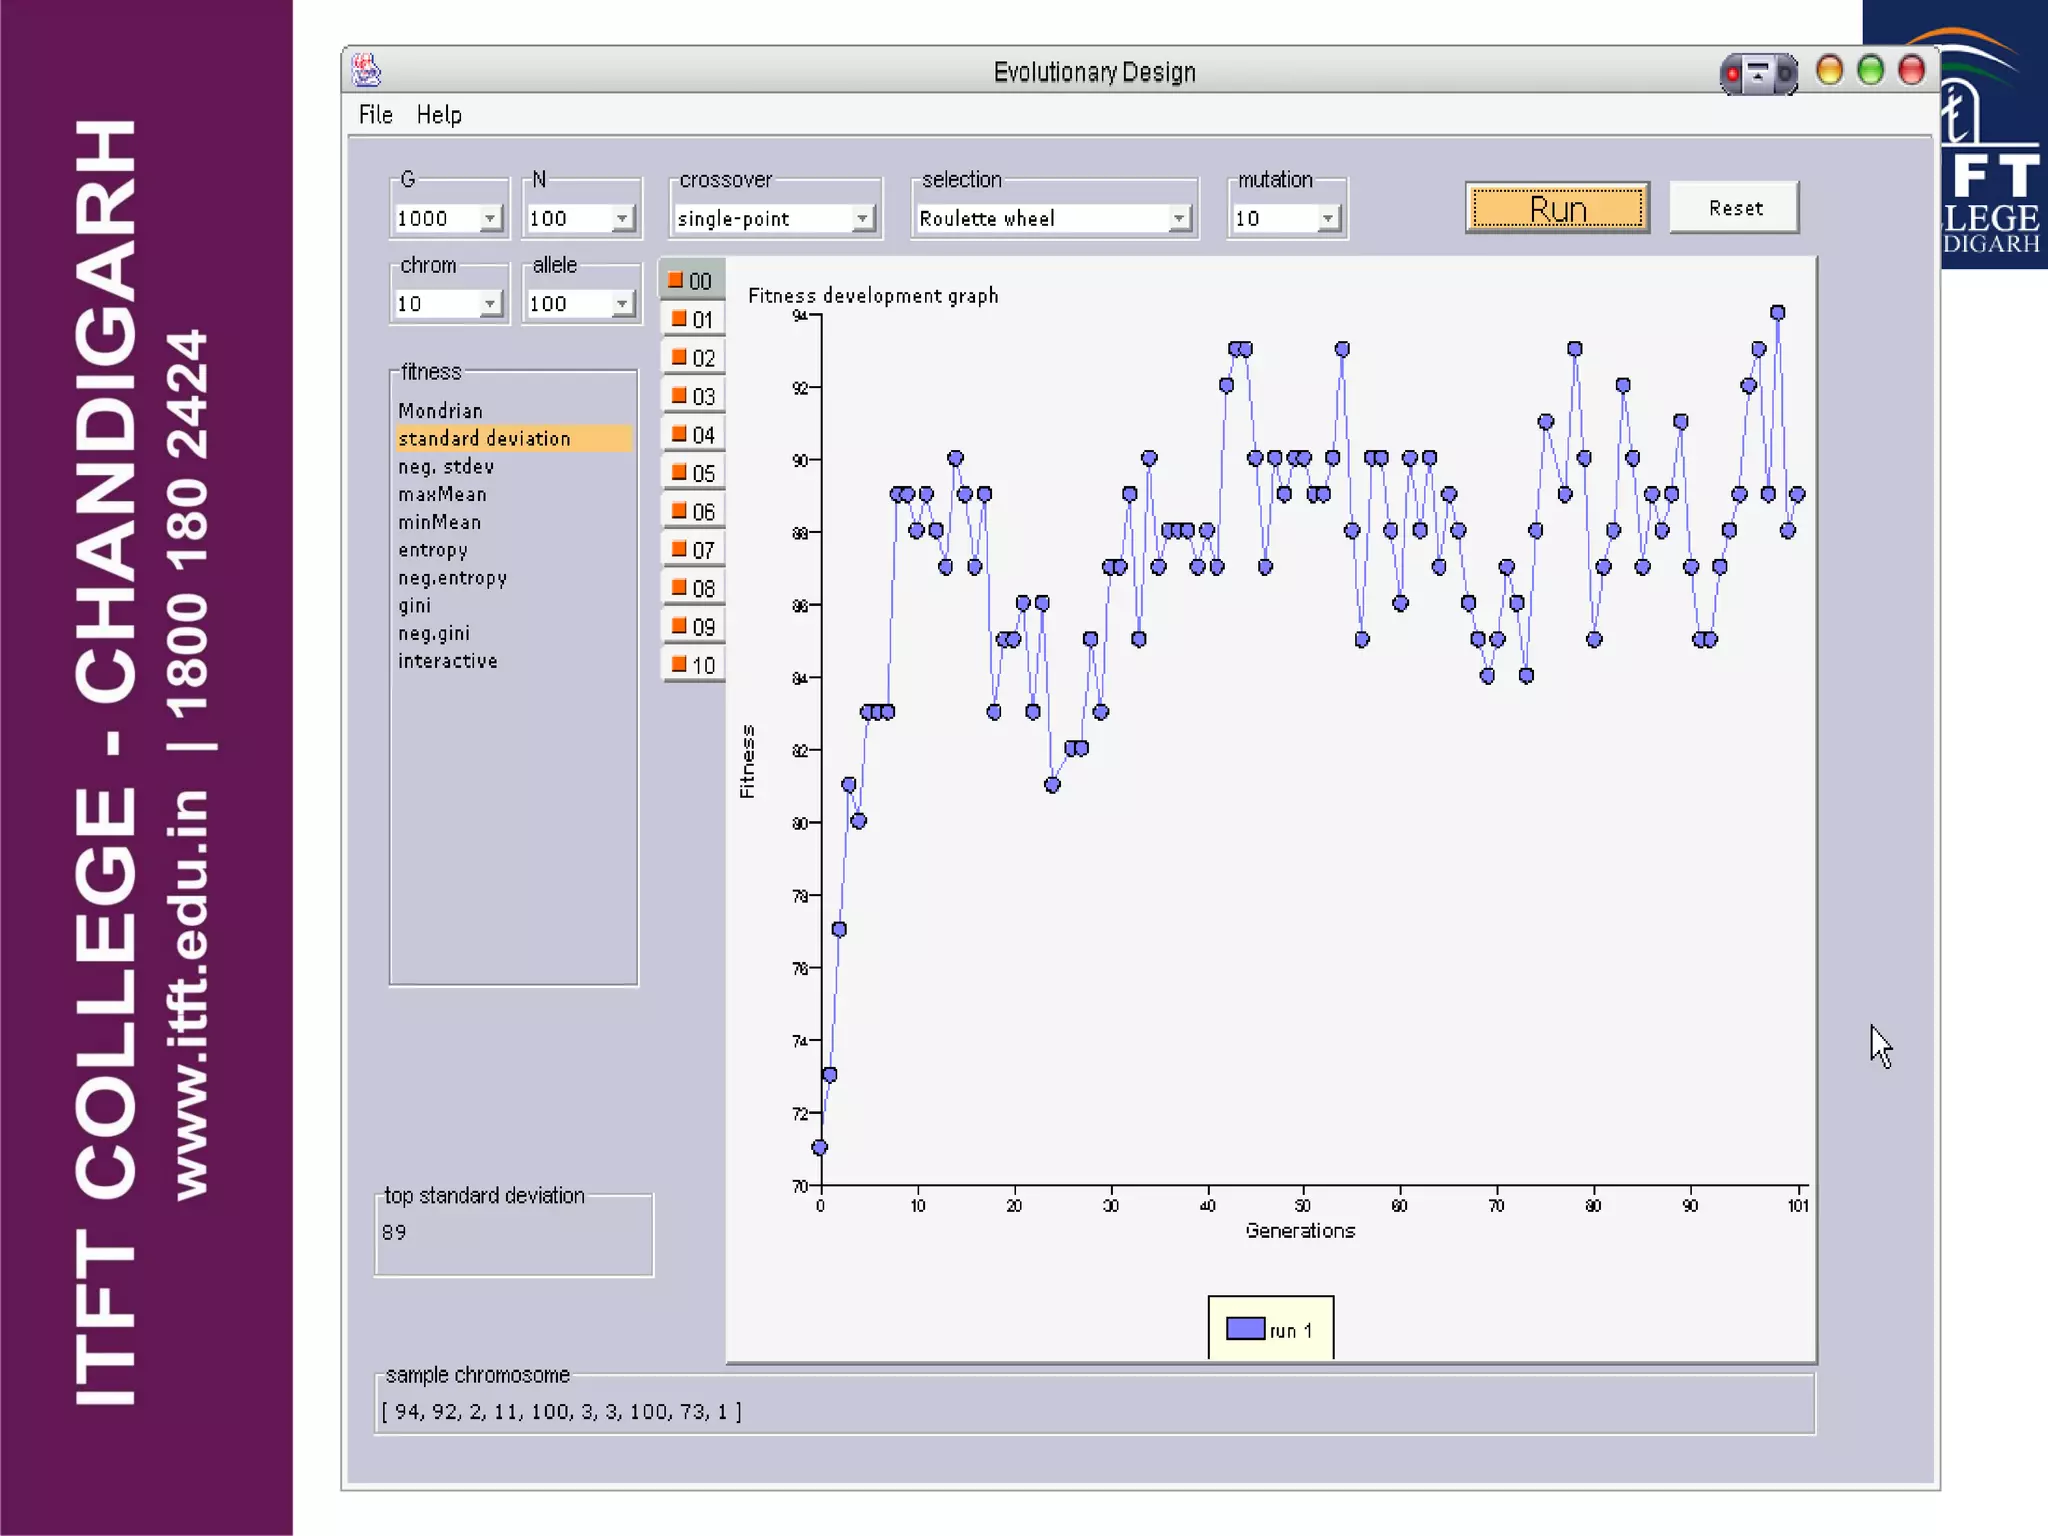This screenshot has width=2048, height=1536.
Task: Click the green window control button
Action: (x=1870, y=71)
